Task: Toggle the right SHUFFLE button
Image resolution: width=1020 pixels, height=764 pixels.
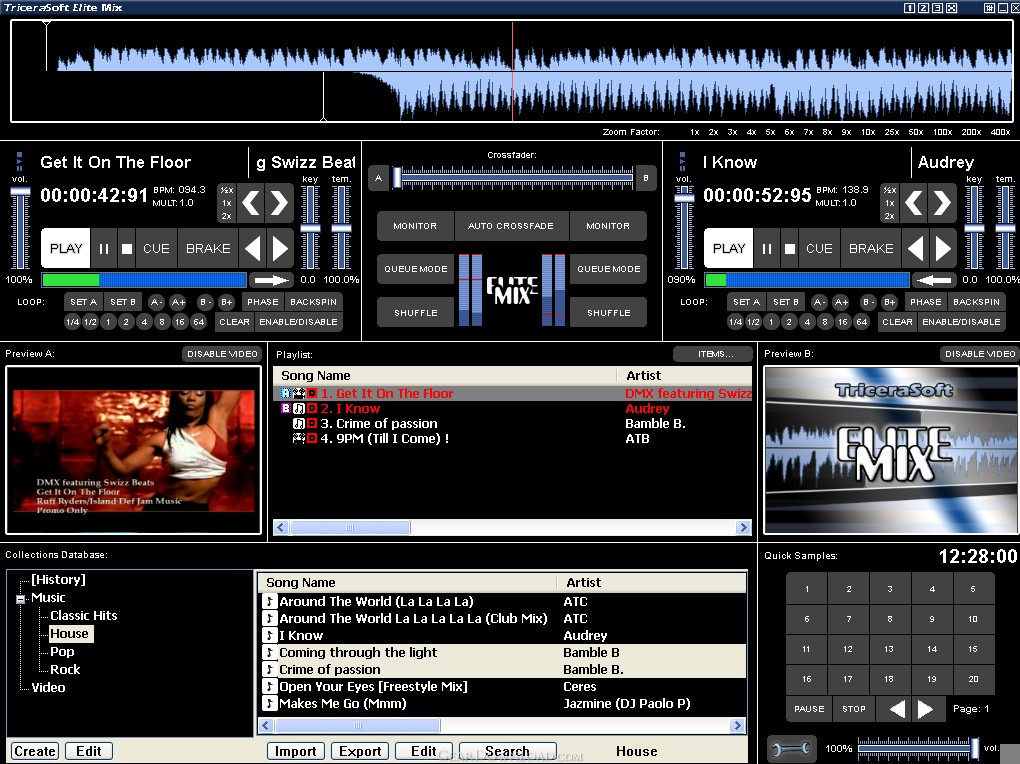Action: [x=608, y=312]
